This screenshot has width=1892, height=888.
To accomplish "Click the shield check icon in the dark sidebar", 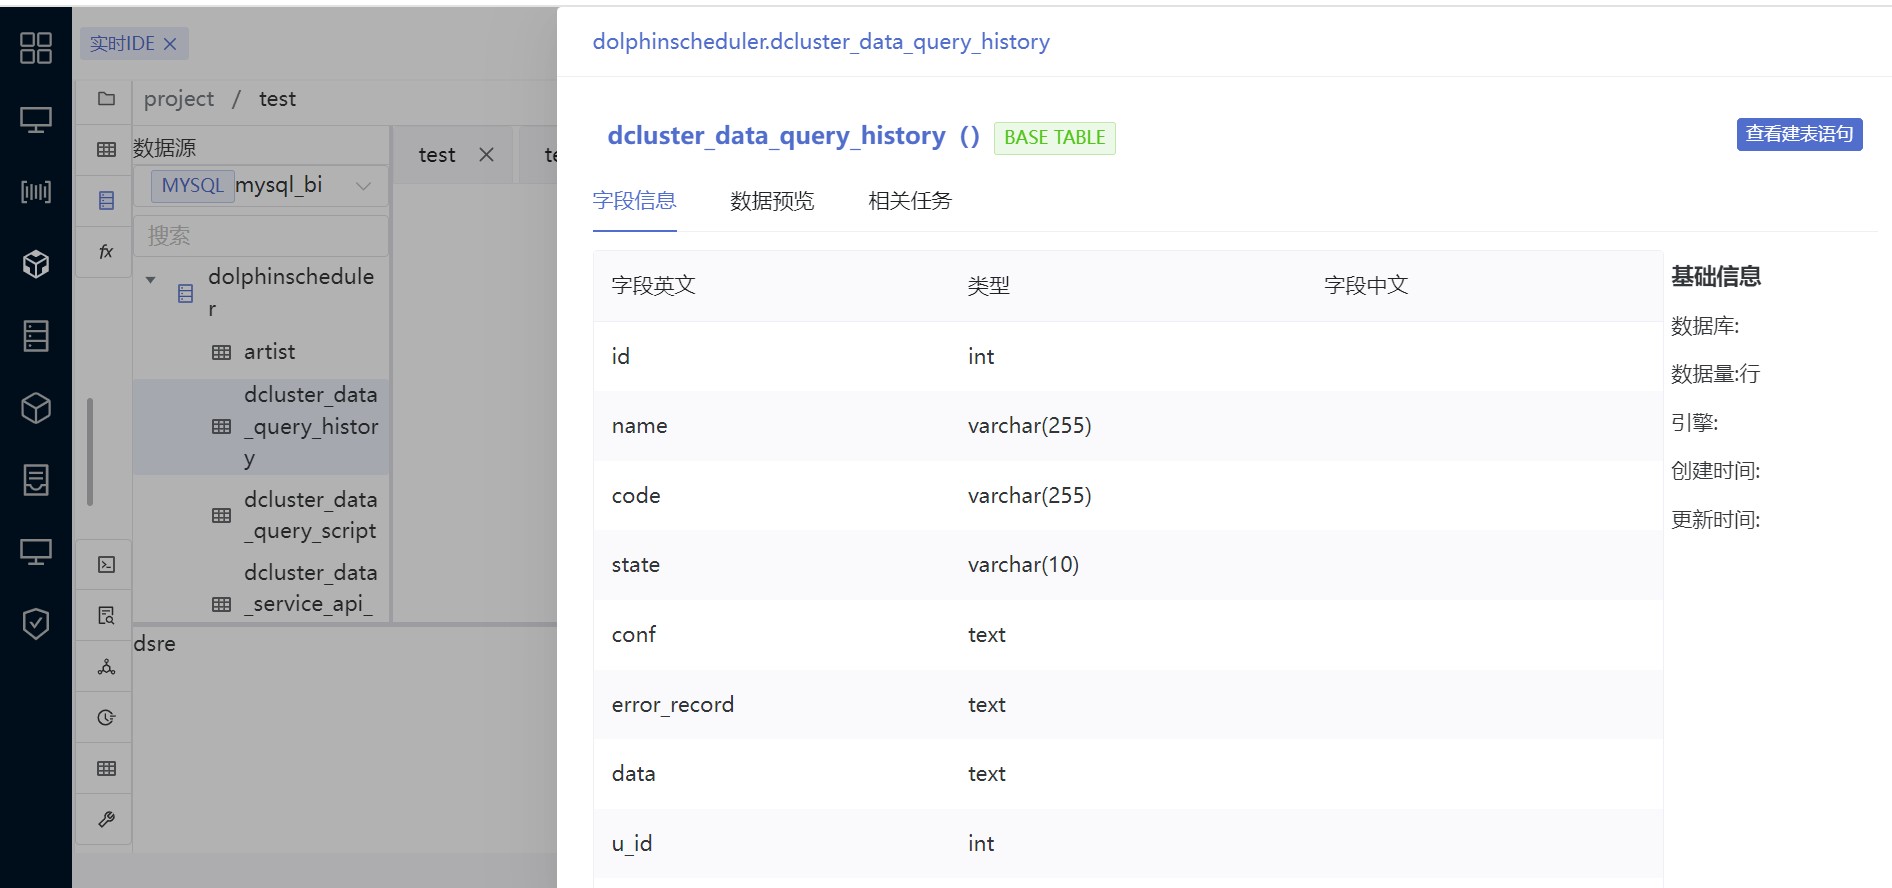I will pyautogui.click(x=36, y=623).
